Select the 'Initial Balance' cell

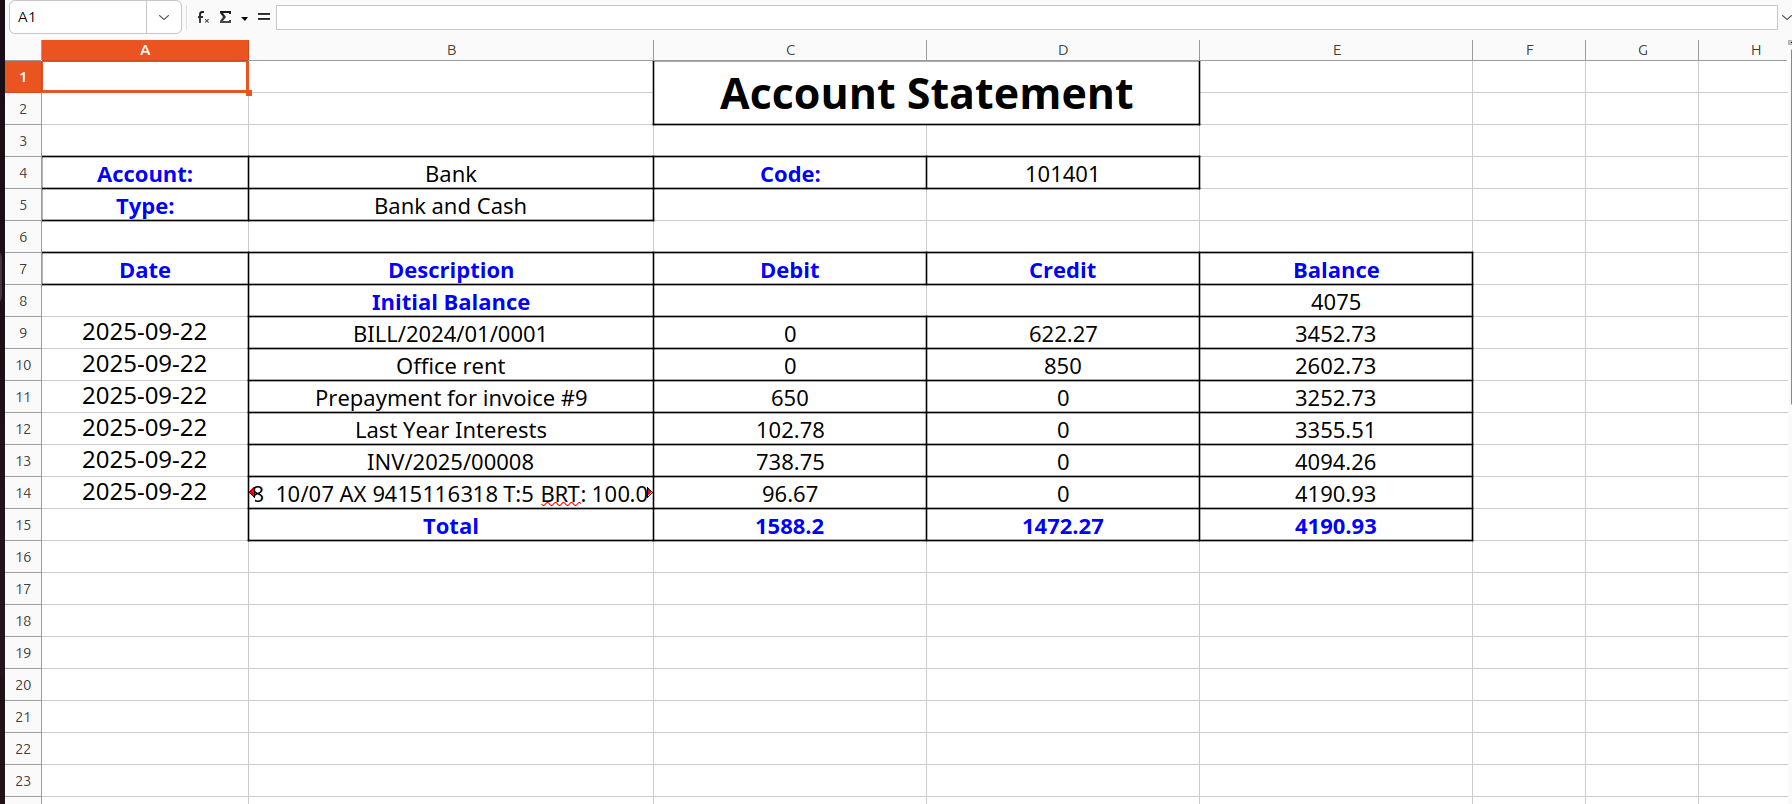(451, 301)
